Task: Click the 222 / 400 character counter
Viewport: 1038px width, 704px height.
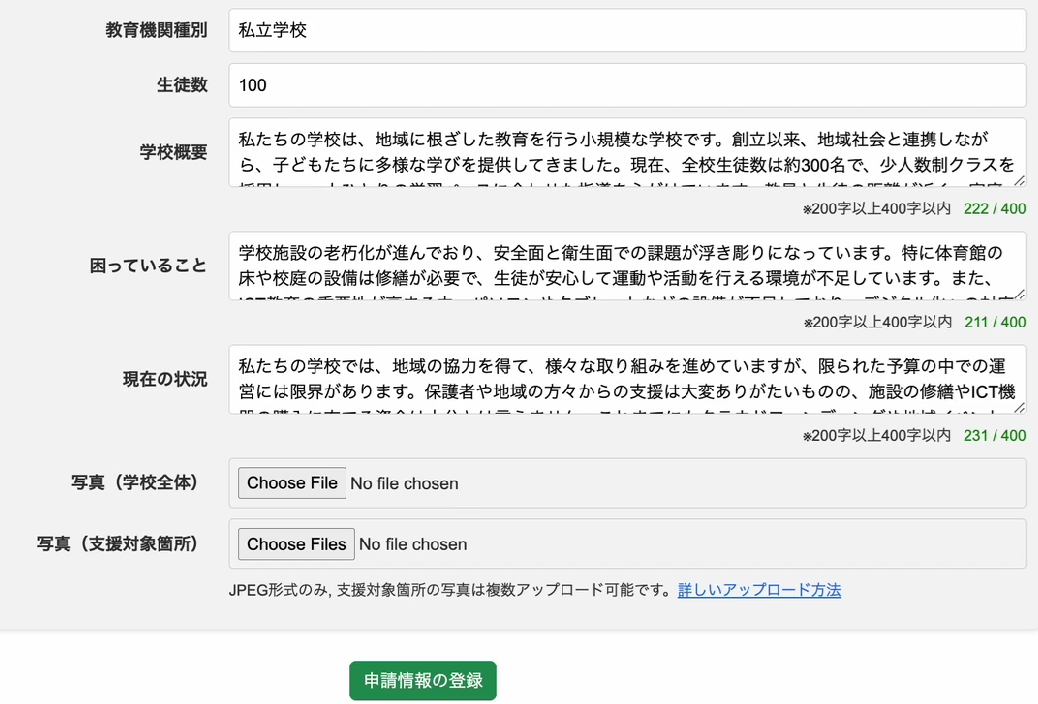Action: tap(995, 208)
